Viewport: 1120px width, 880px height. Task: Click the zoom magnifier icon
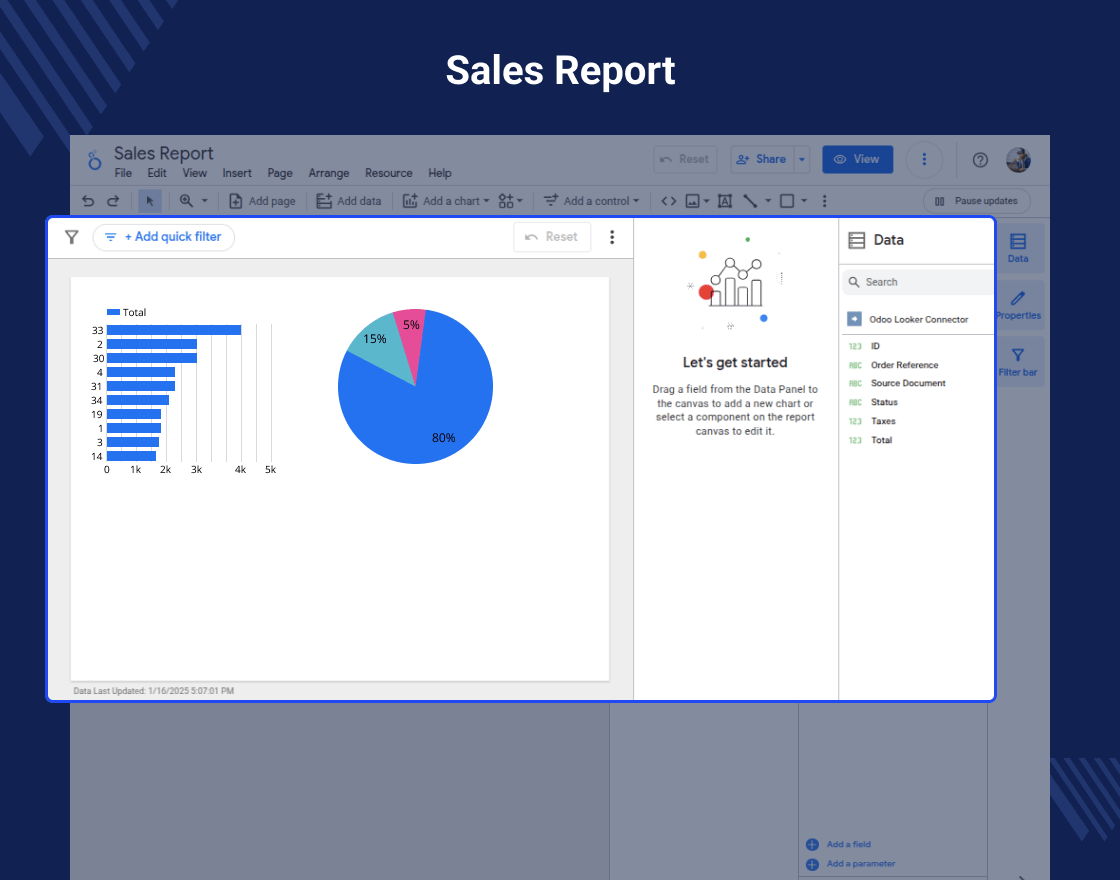[x=186, y=201]
